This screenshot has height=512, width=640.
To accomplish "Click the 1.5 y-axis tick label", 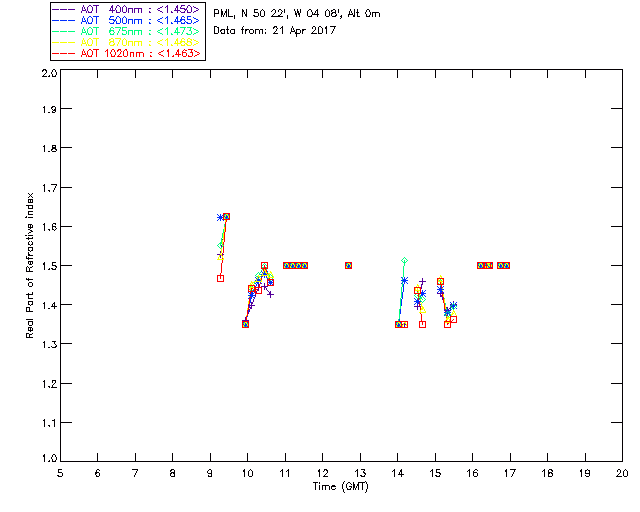I will [49, 266].
